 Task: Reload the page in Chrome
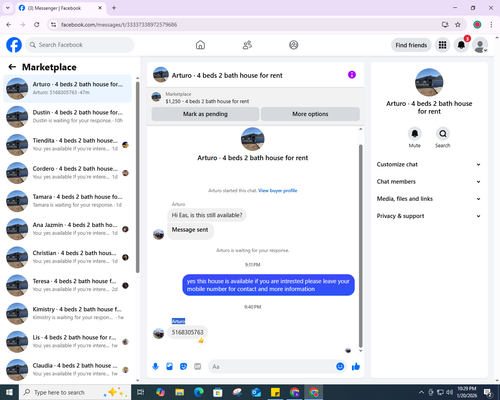click(x=37, y=25)
